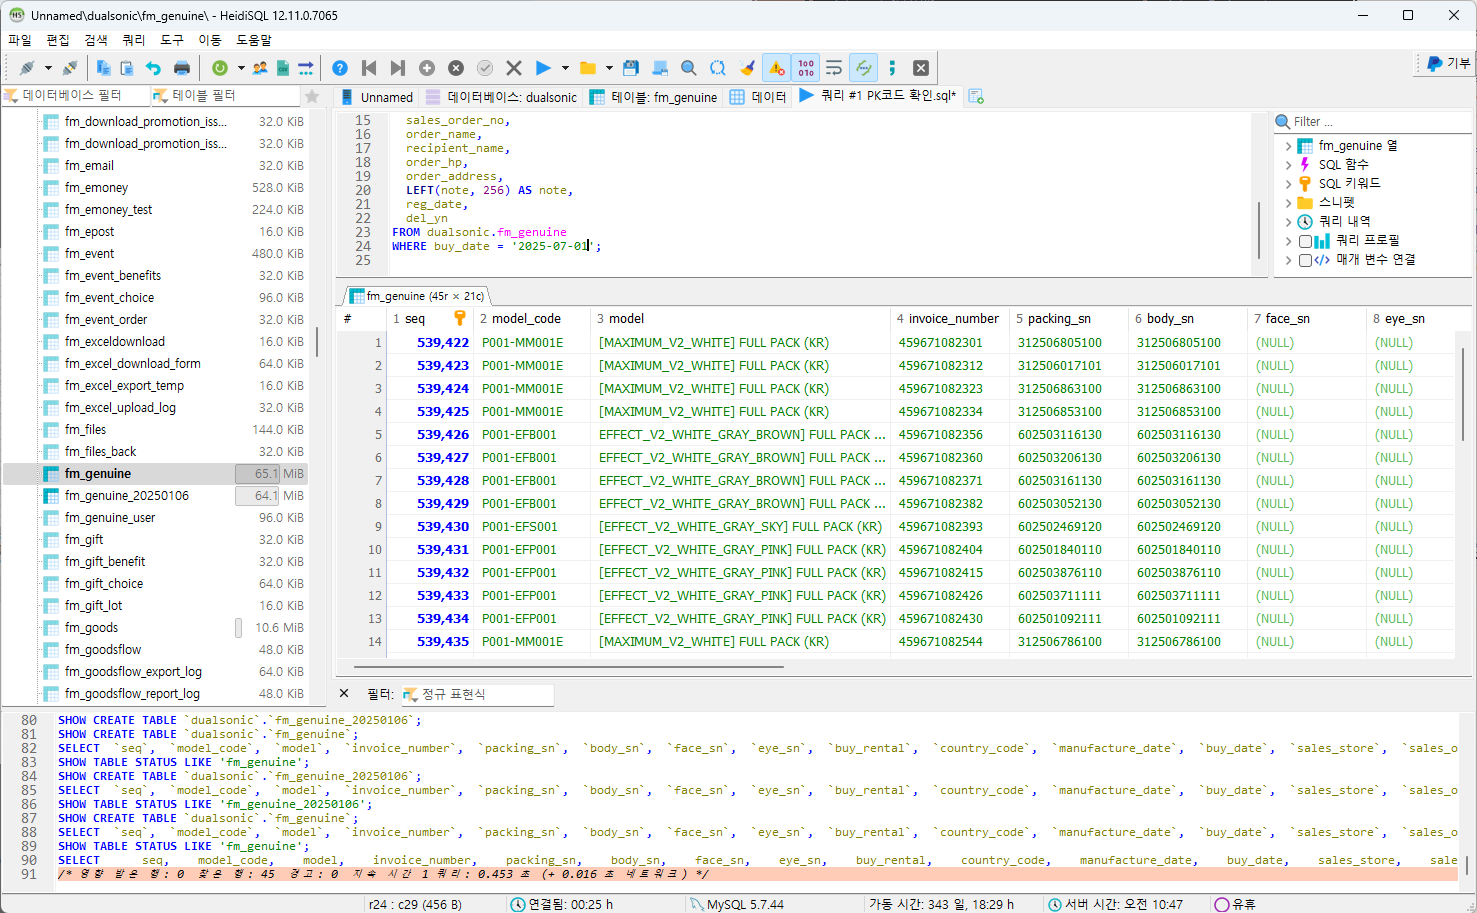Viewport: 1477px width, 913px height.
Task: Expand the SQL 함수 tree node
Action: tap(1288, 165)
